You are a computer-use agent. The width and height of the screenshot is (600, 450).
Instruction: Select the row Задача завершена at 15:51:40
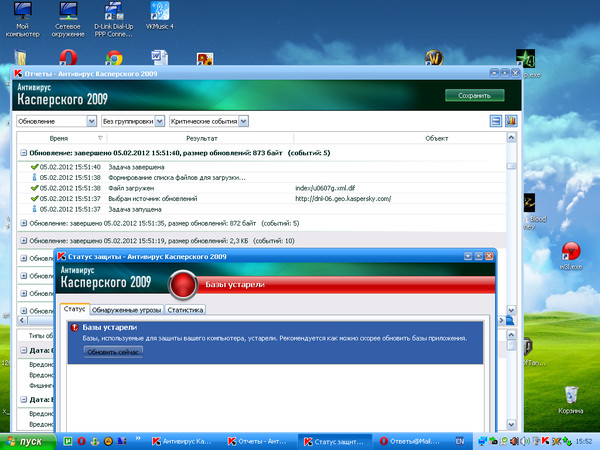point(262,167)
